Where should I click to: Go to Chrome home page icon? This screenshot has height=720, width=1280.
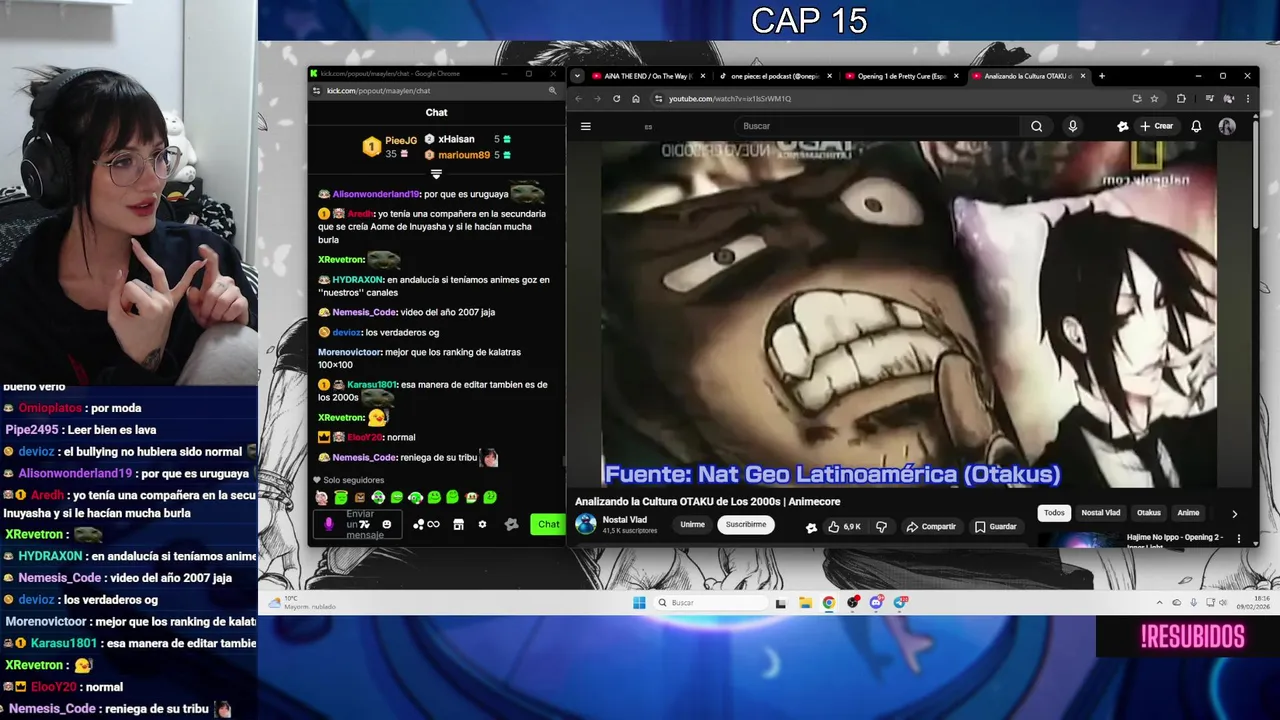tap(635, 99)
